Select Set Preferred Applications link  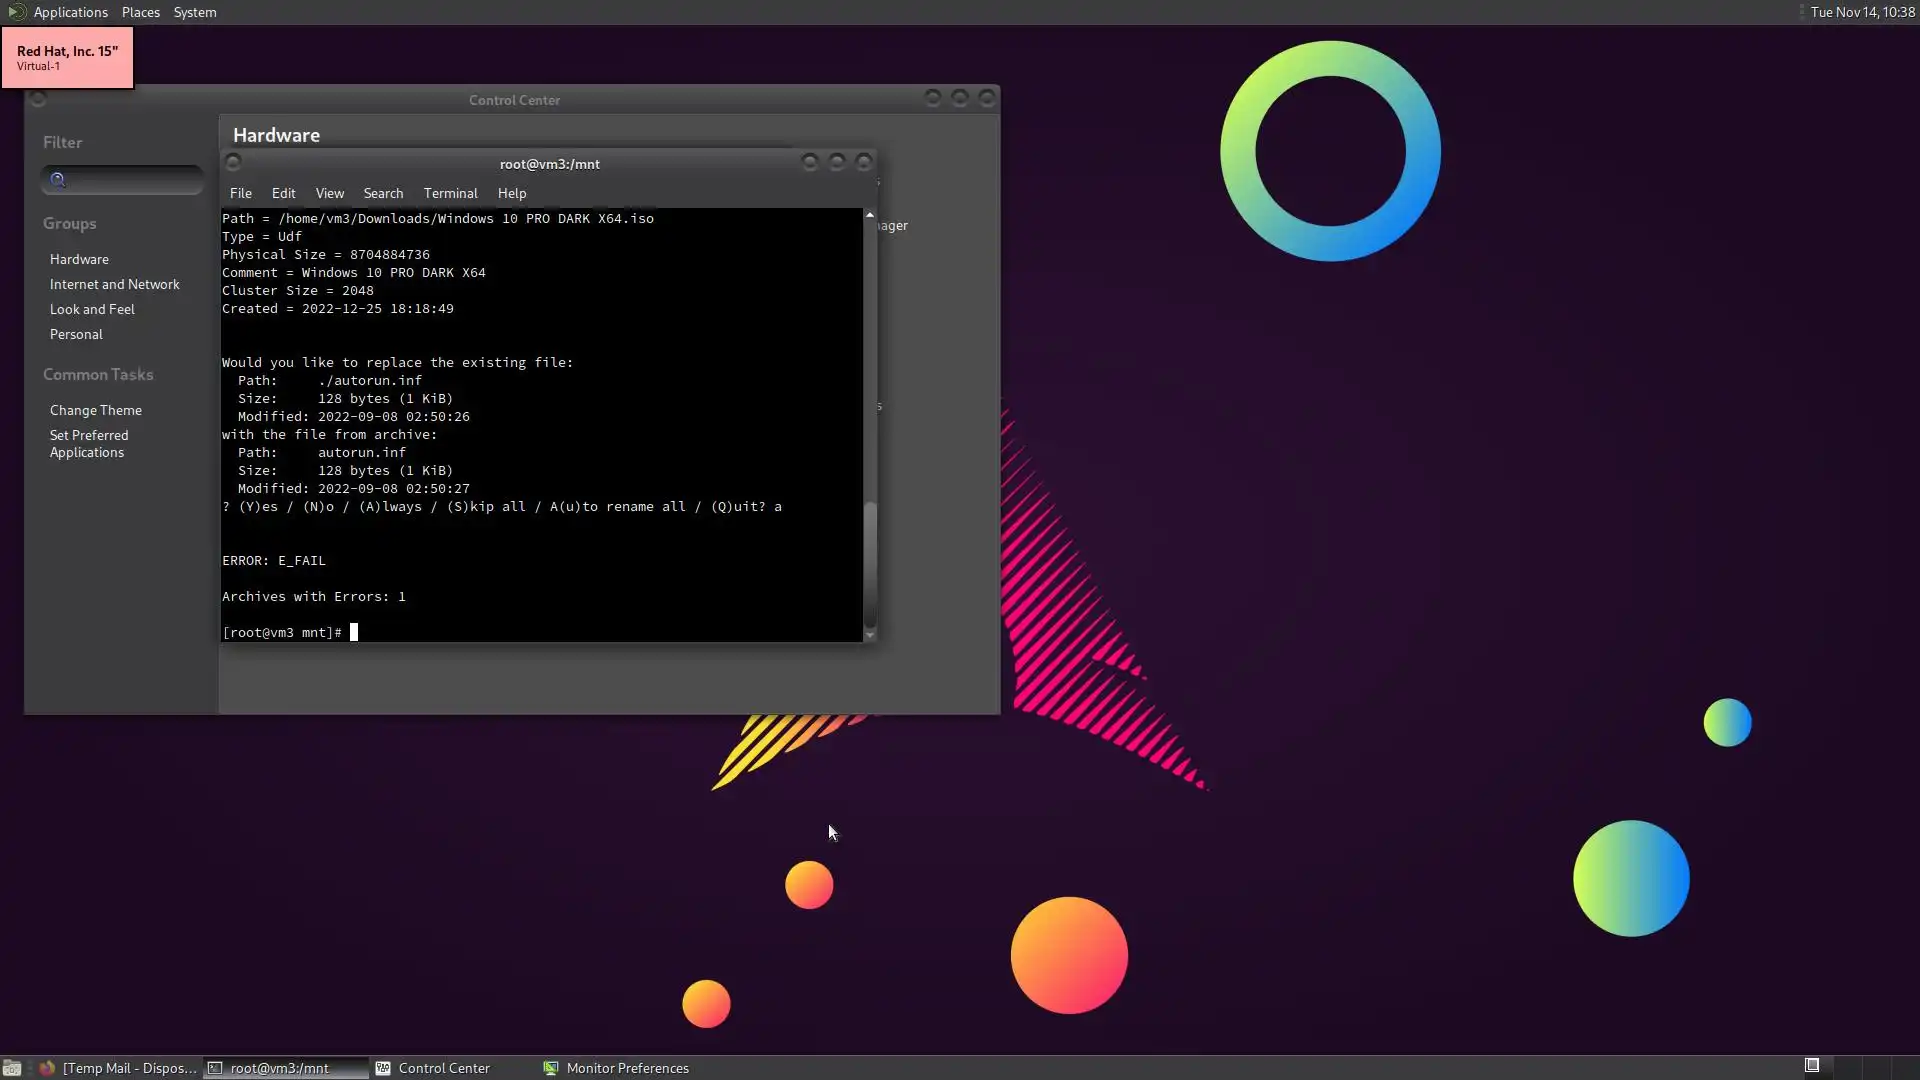pos(89,444)
